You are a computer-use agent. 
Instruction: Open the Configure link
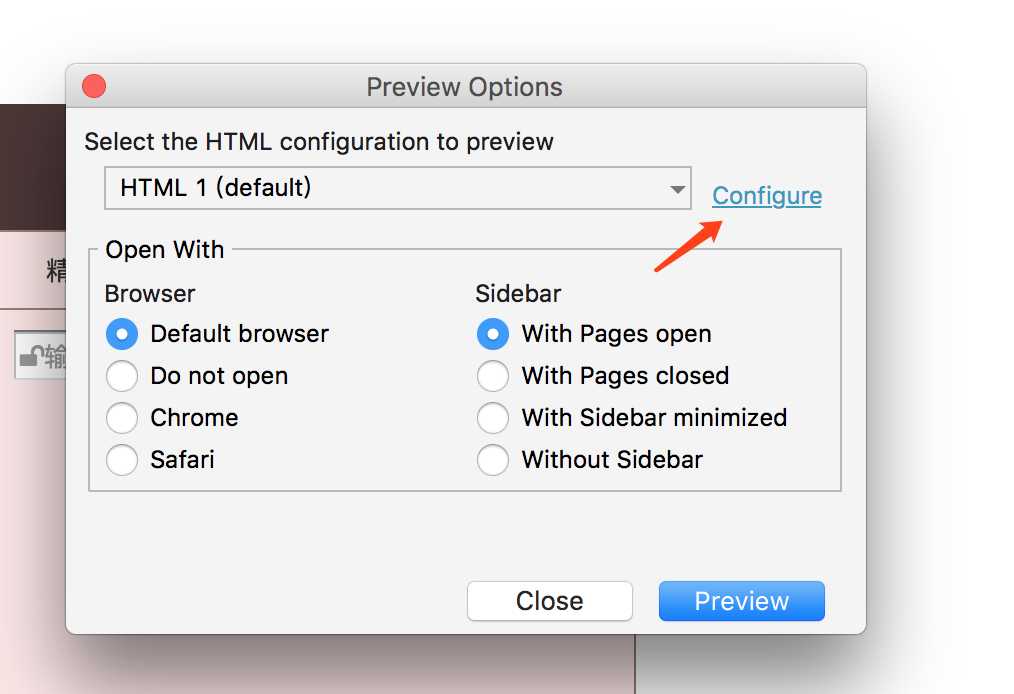tap(767, 196)
